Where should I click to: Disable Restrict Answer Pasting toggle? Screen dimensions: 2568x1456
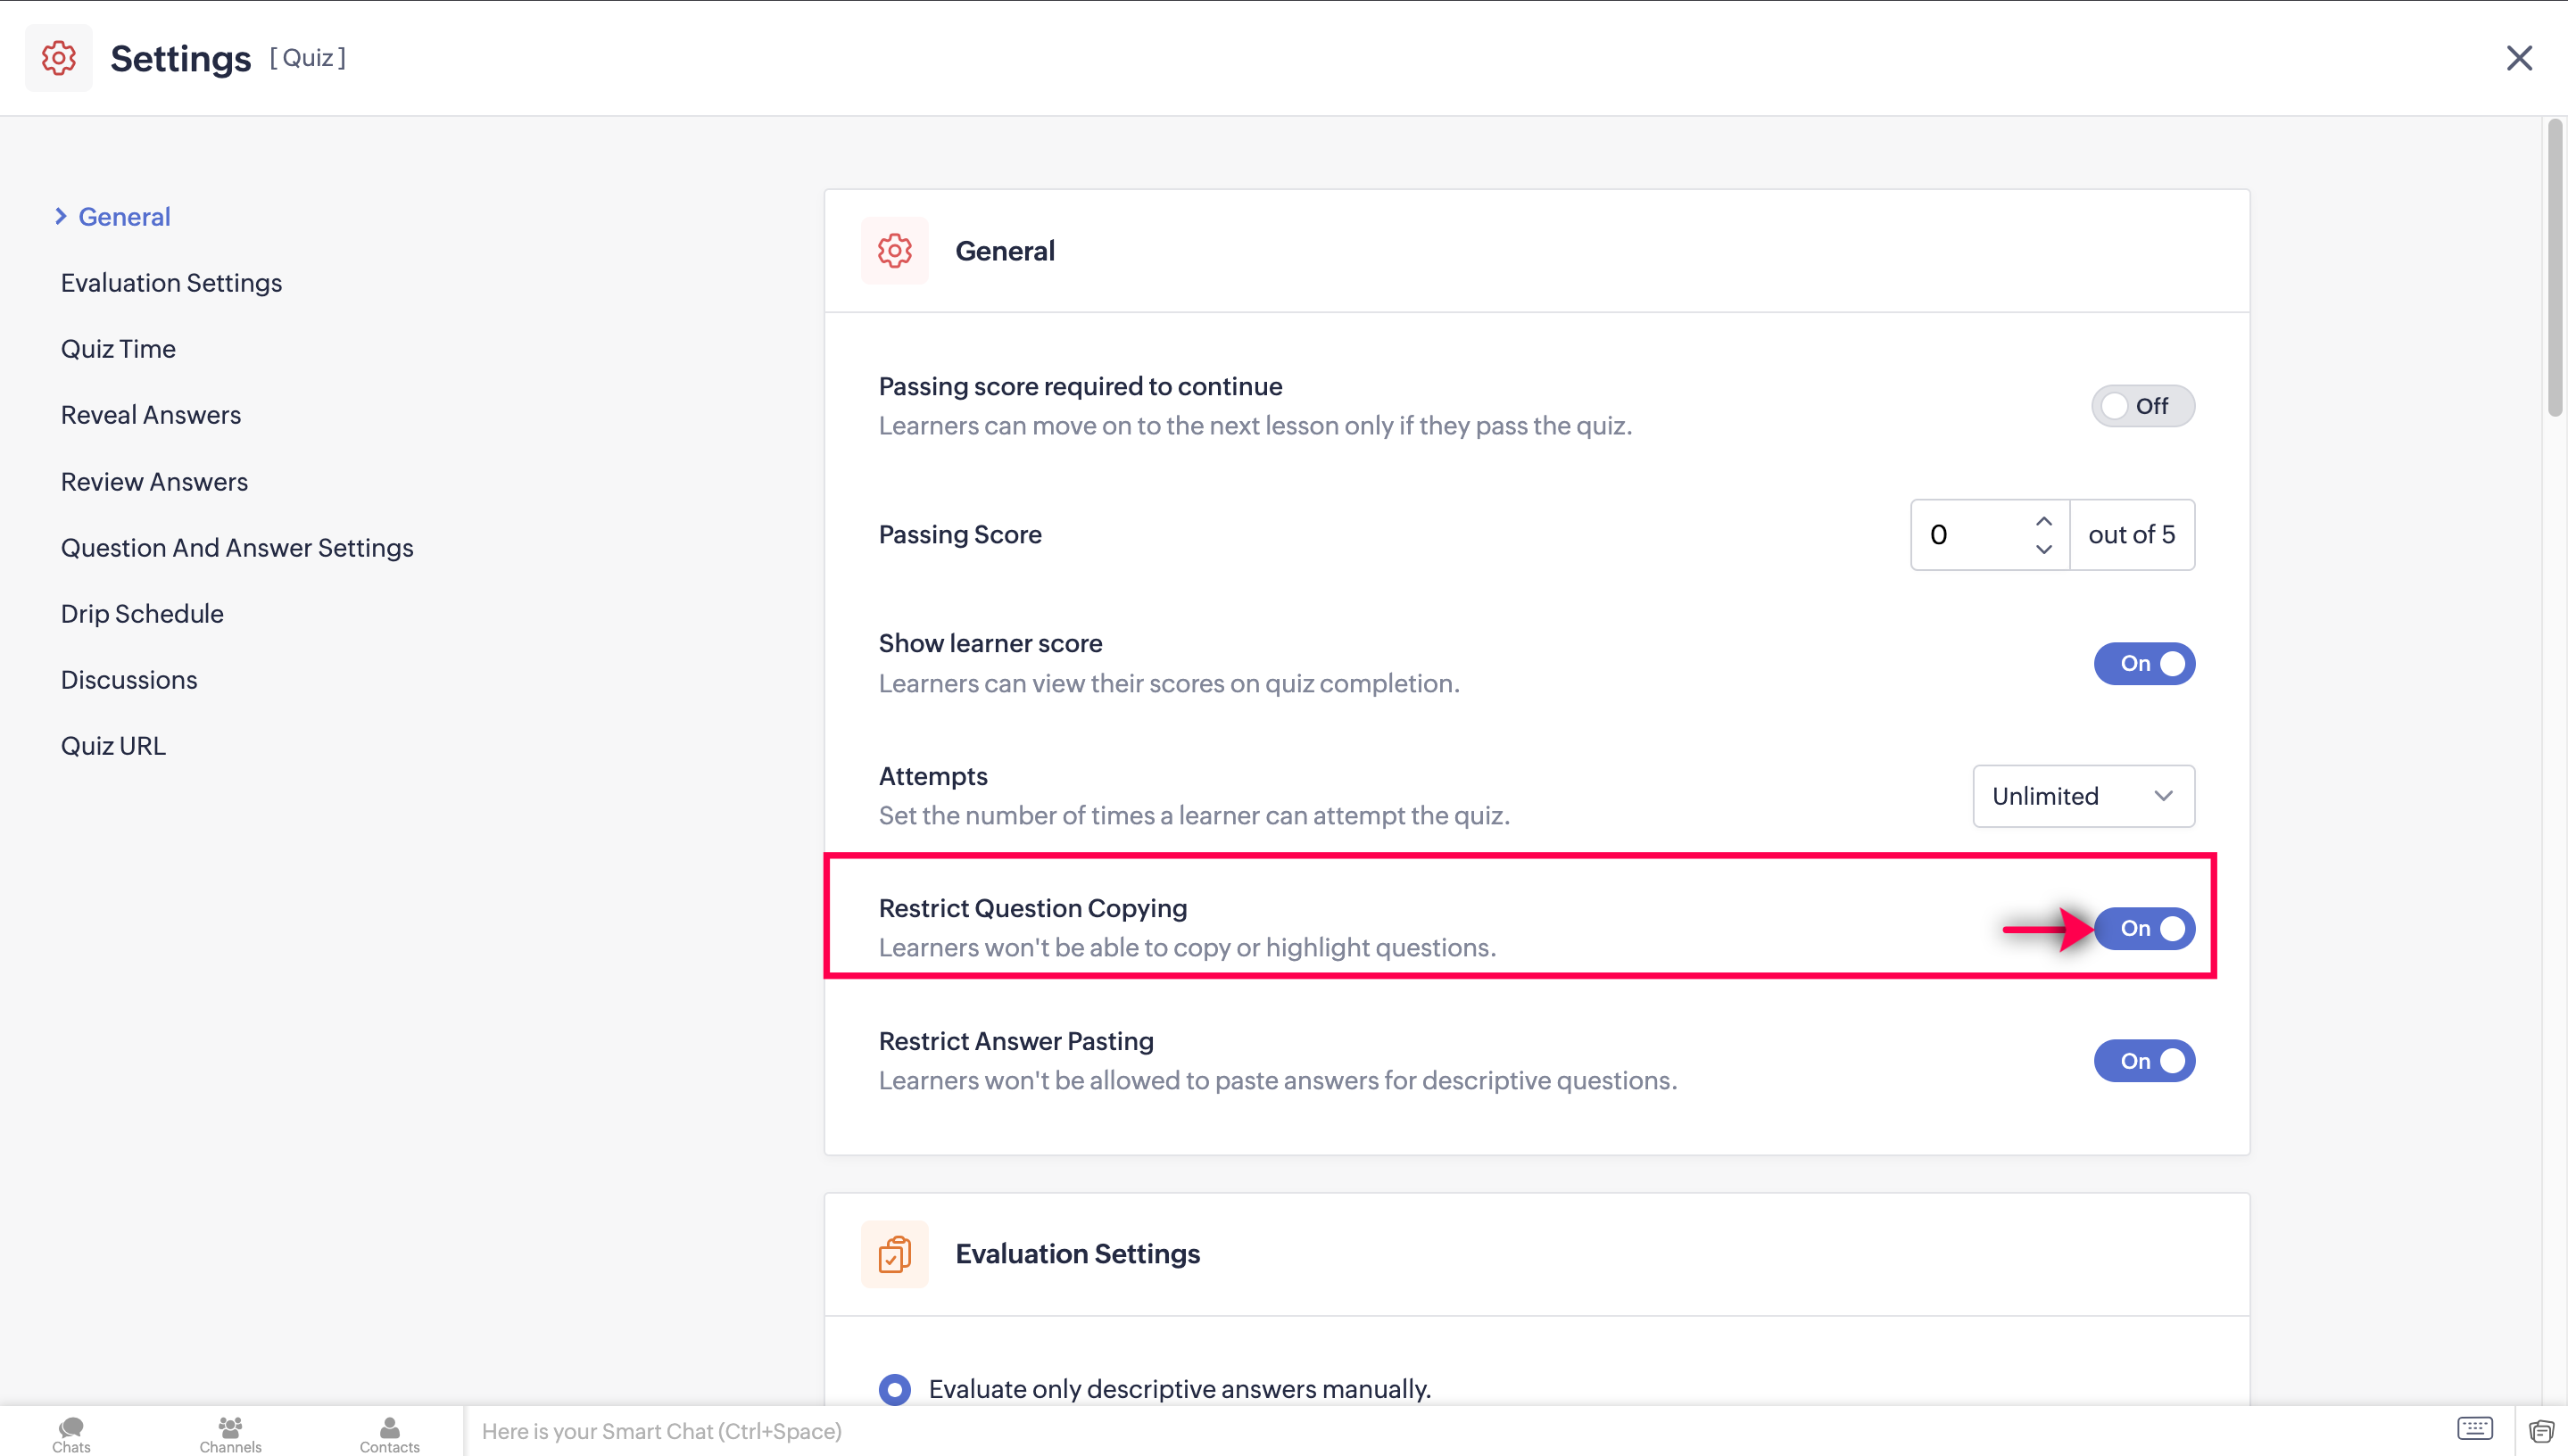pos(2144,1061)
